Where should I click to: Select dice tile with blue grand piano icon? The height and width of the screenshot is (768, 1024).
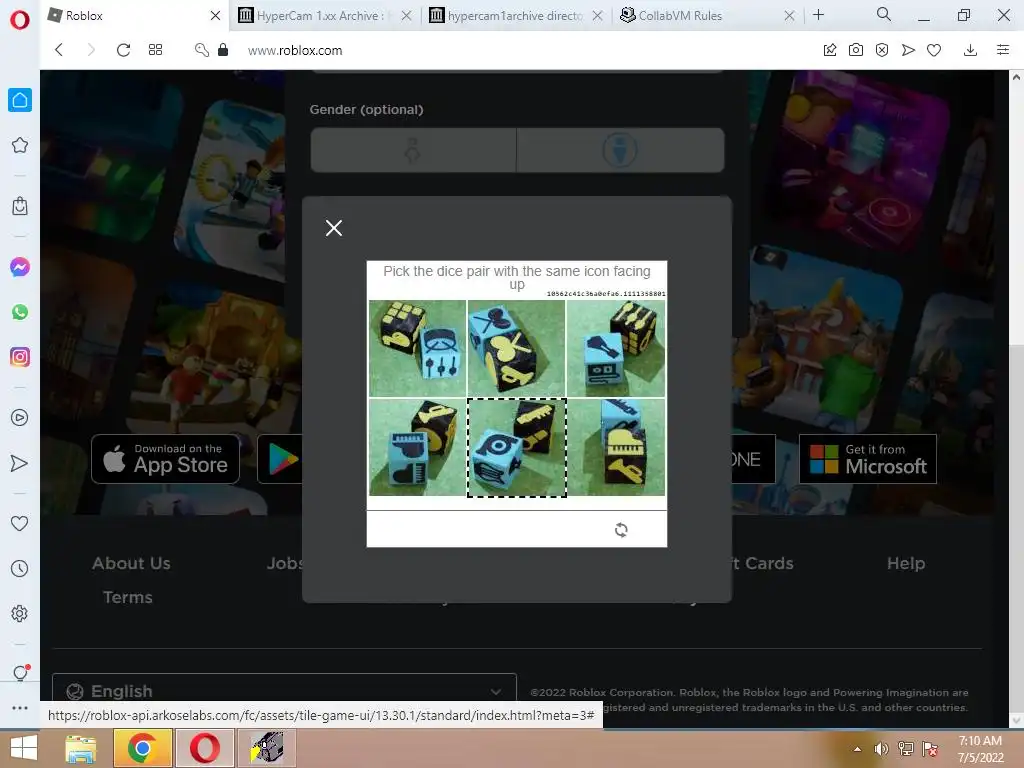click(417, 447)
